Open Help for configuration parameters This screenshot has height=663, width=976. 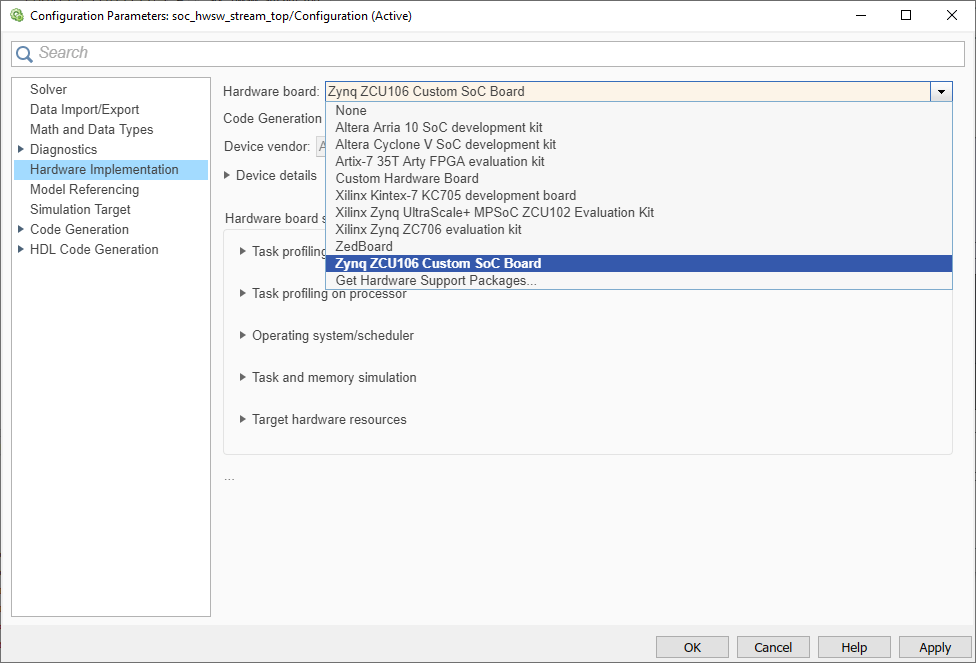tap(854, 647)
